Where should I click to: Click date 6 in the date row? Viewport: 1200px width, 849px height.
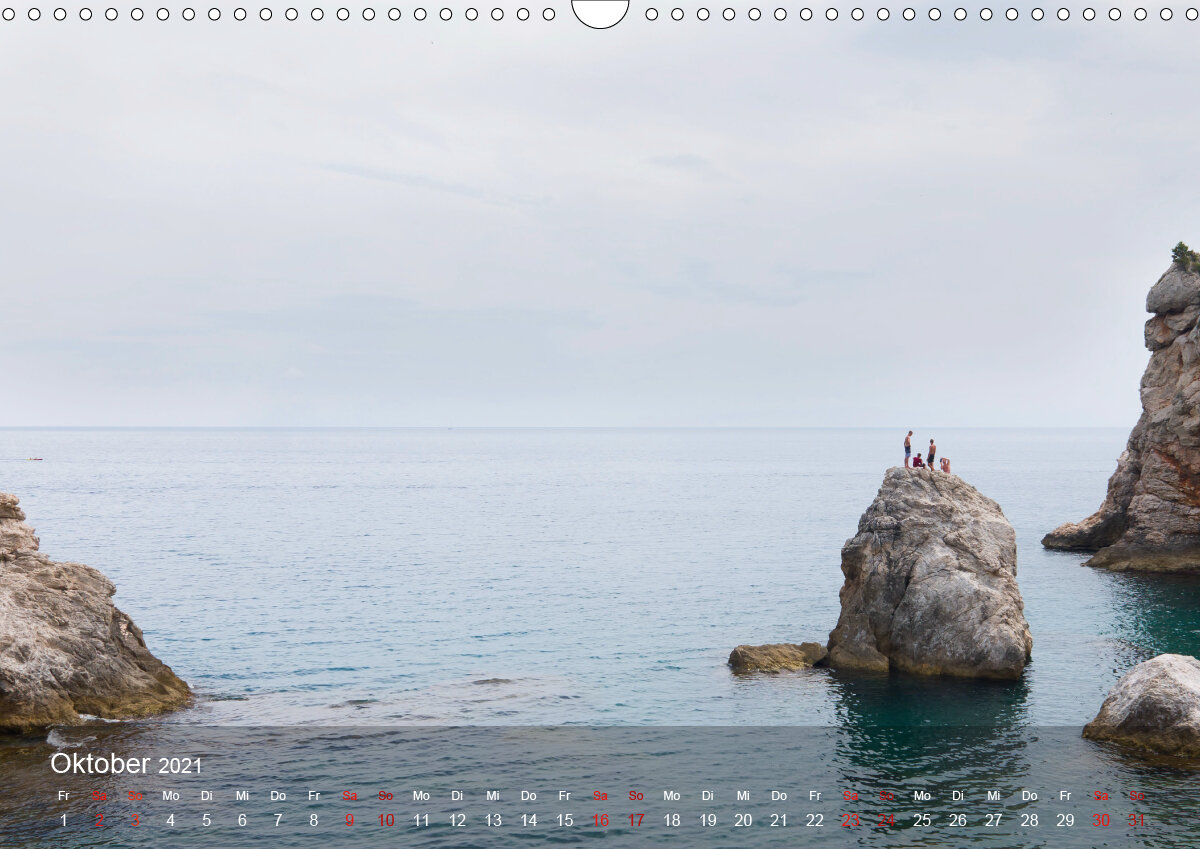tap(242, 820)
